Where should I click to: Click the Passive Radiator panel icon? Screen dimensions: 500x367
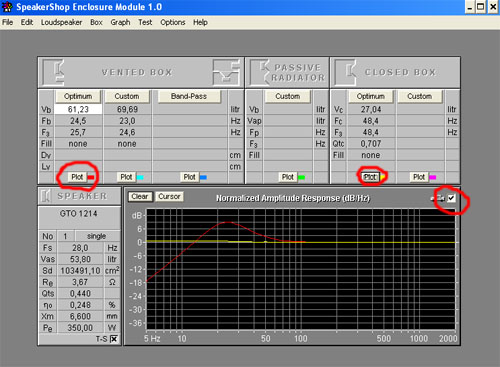pos(259,72)
